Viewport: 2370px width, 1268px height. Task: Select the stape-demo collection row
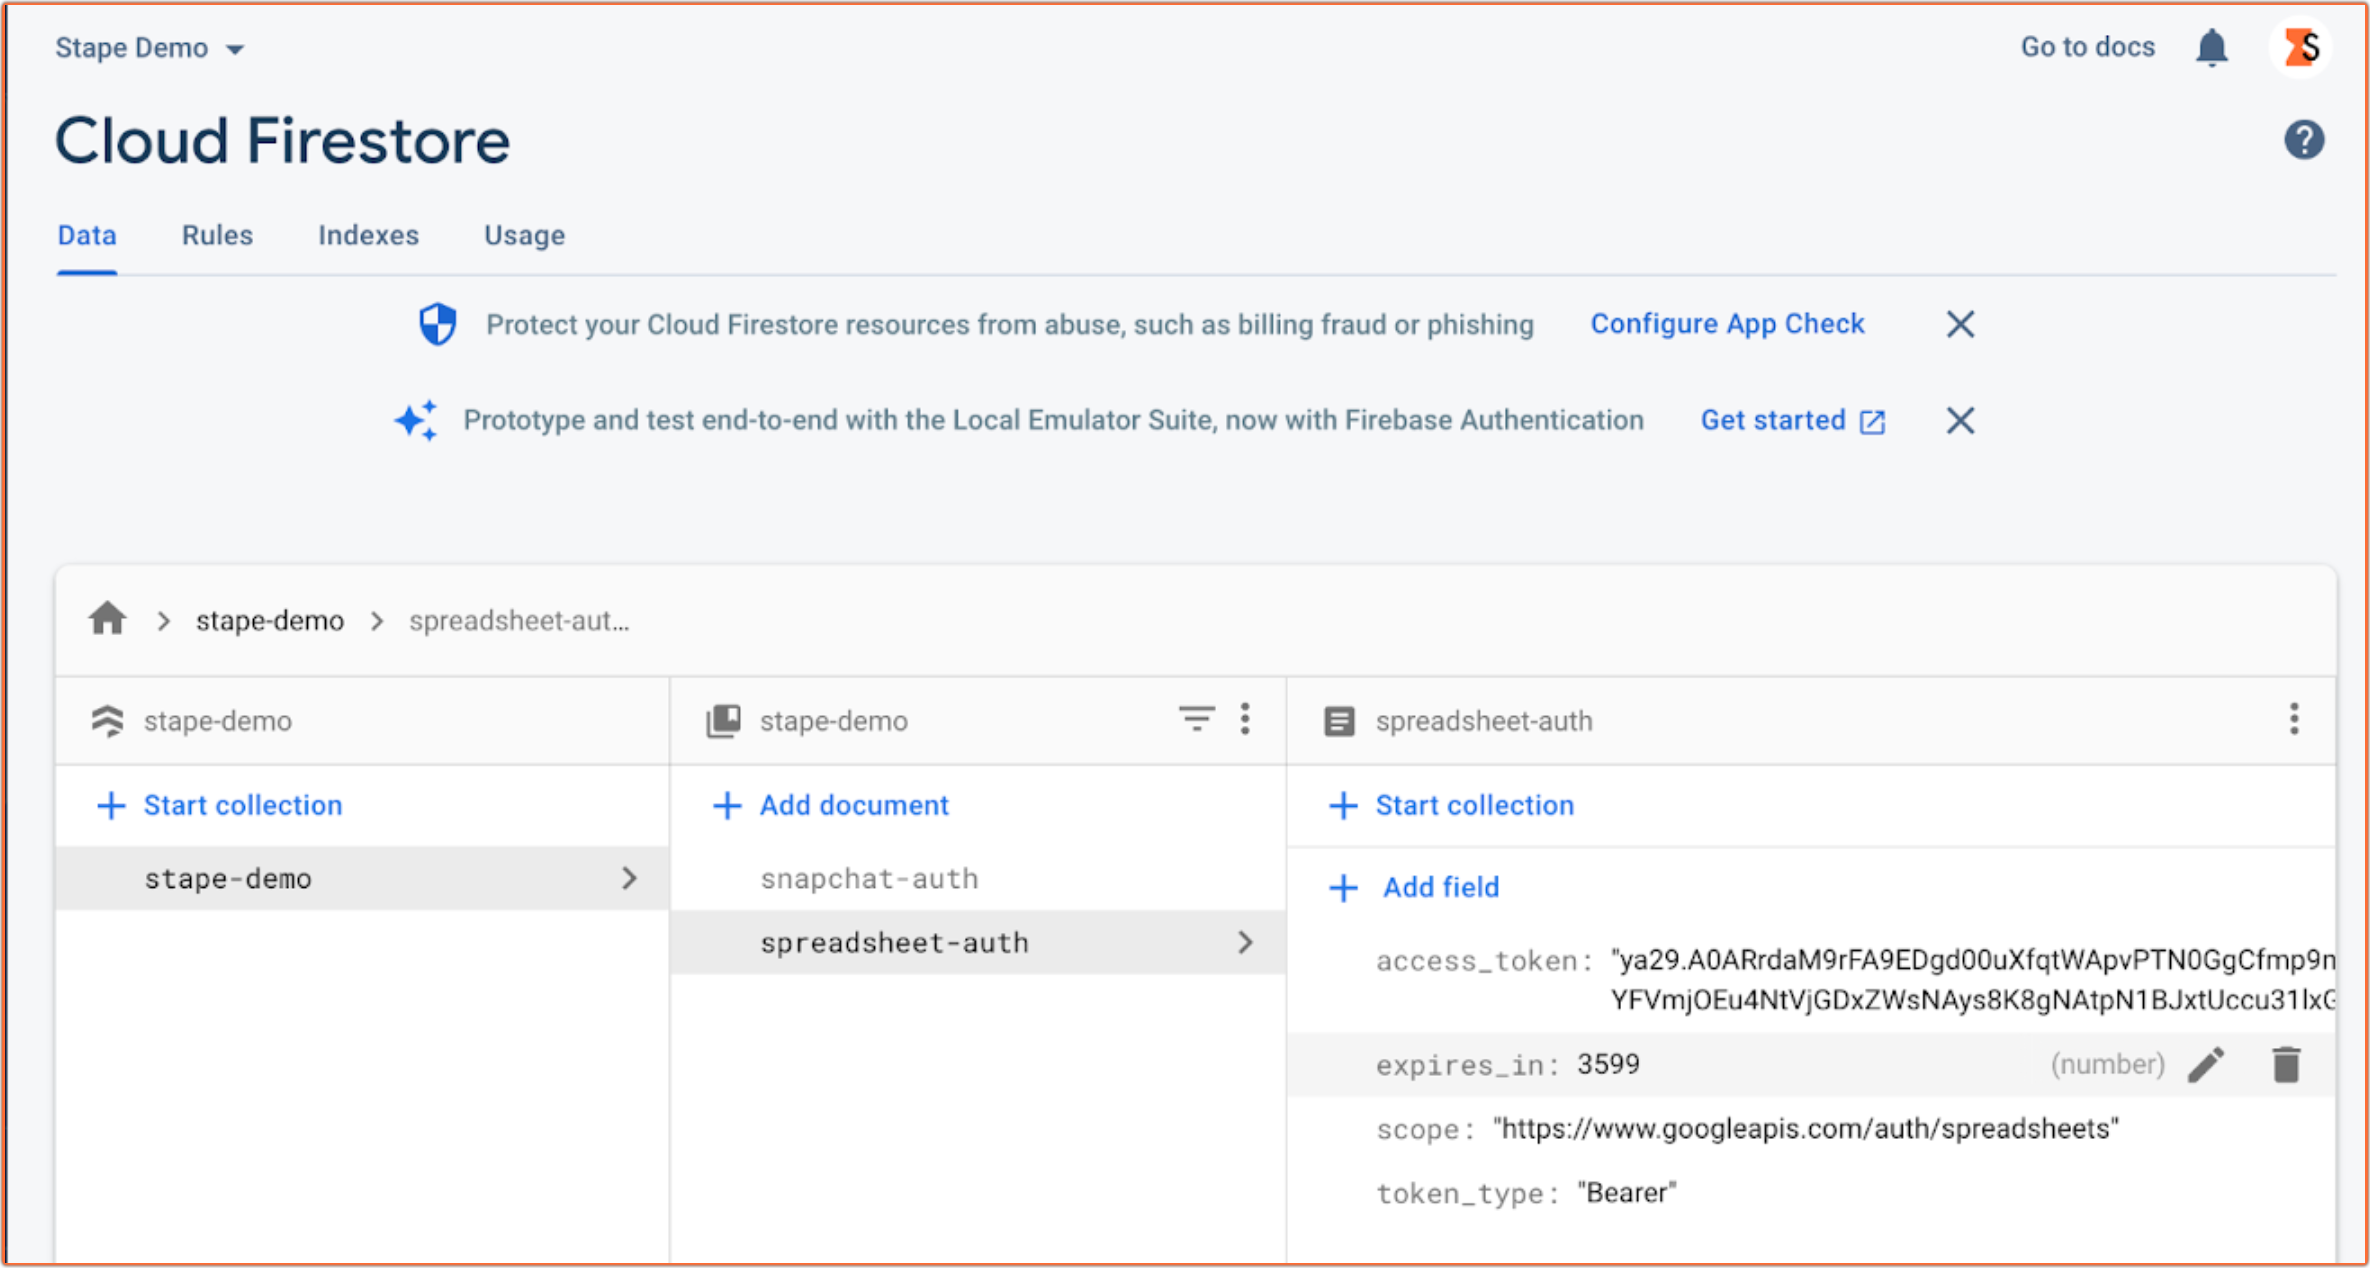tap(362, 878)
